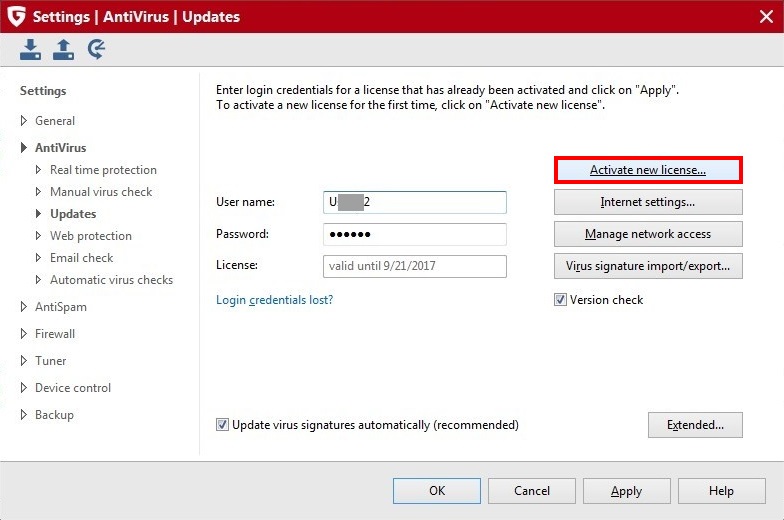784x520 pixels.
Task: Open Automatic virus checks settings
Action: click(x=112, y=280)
